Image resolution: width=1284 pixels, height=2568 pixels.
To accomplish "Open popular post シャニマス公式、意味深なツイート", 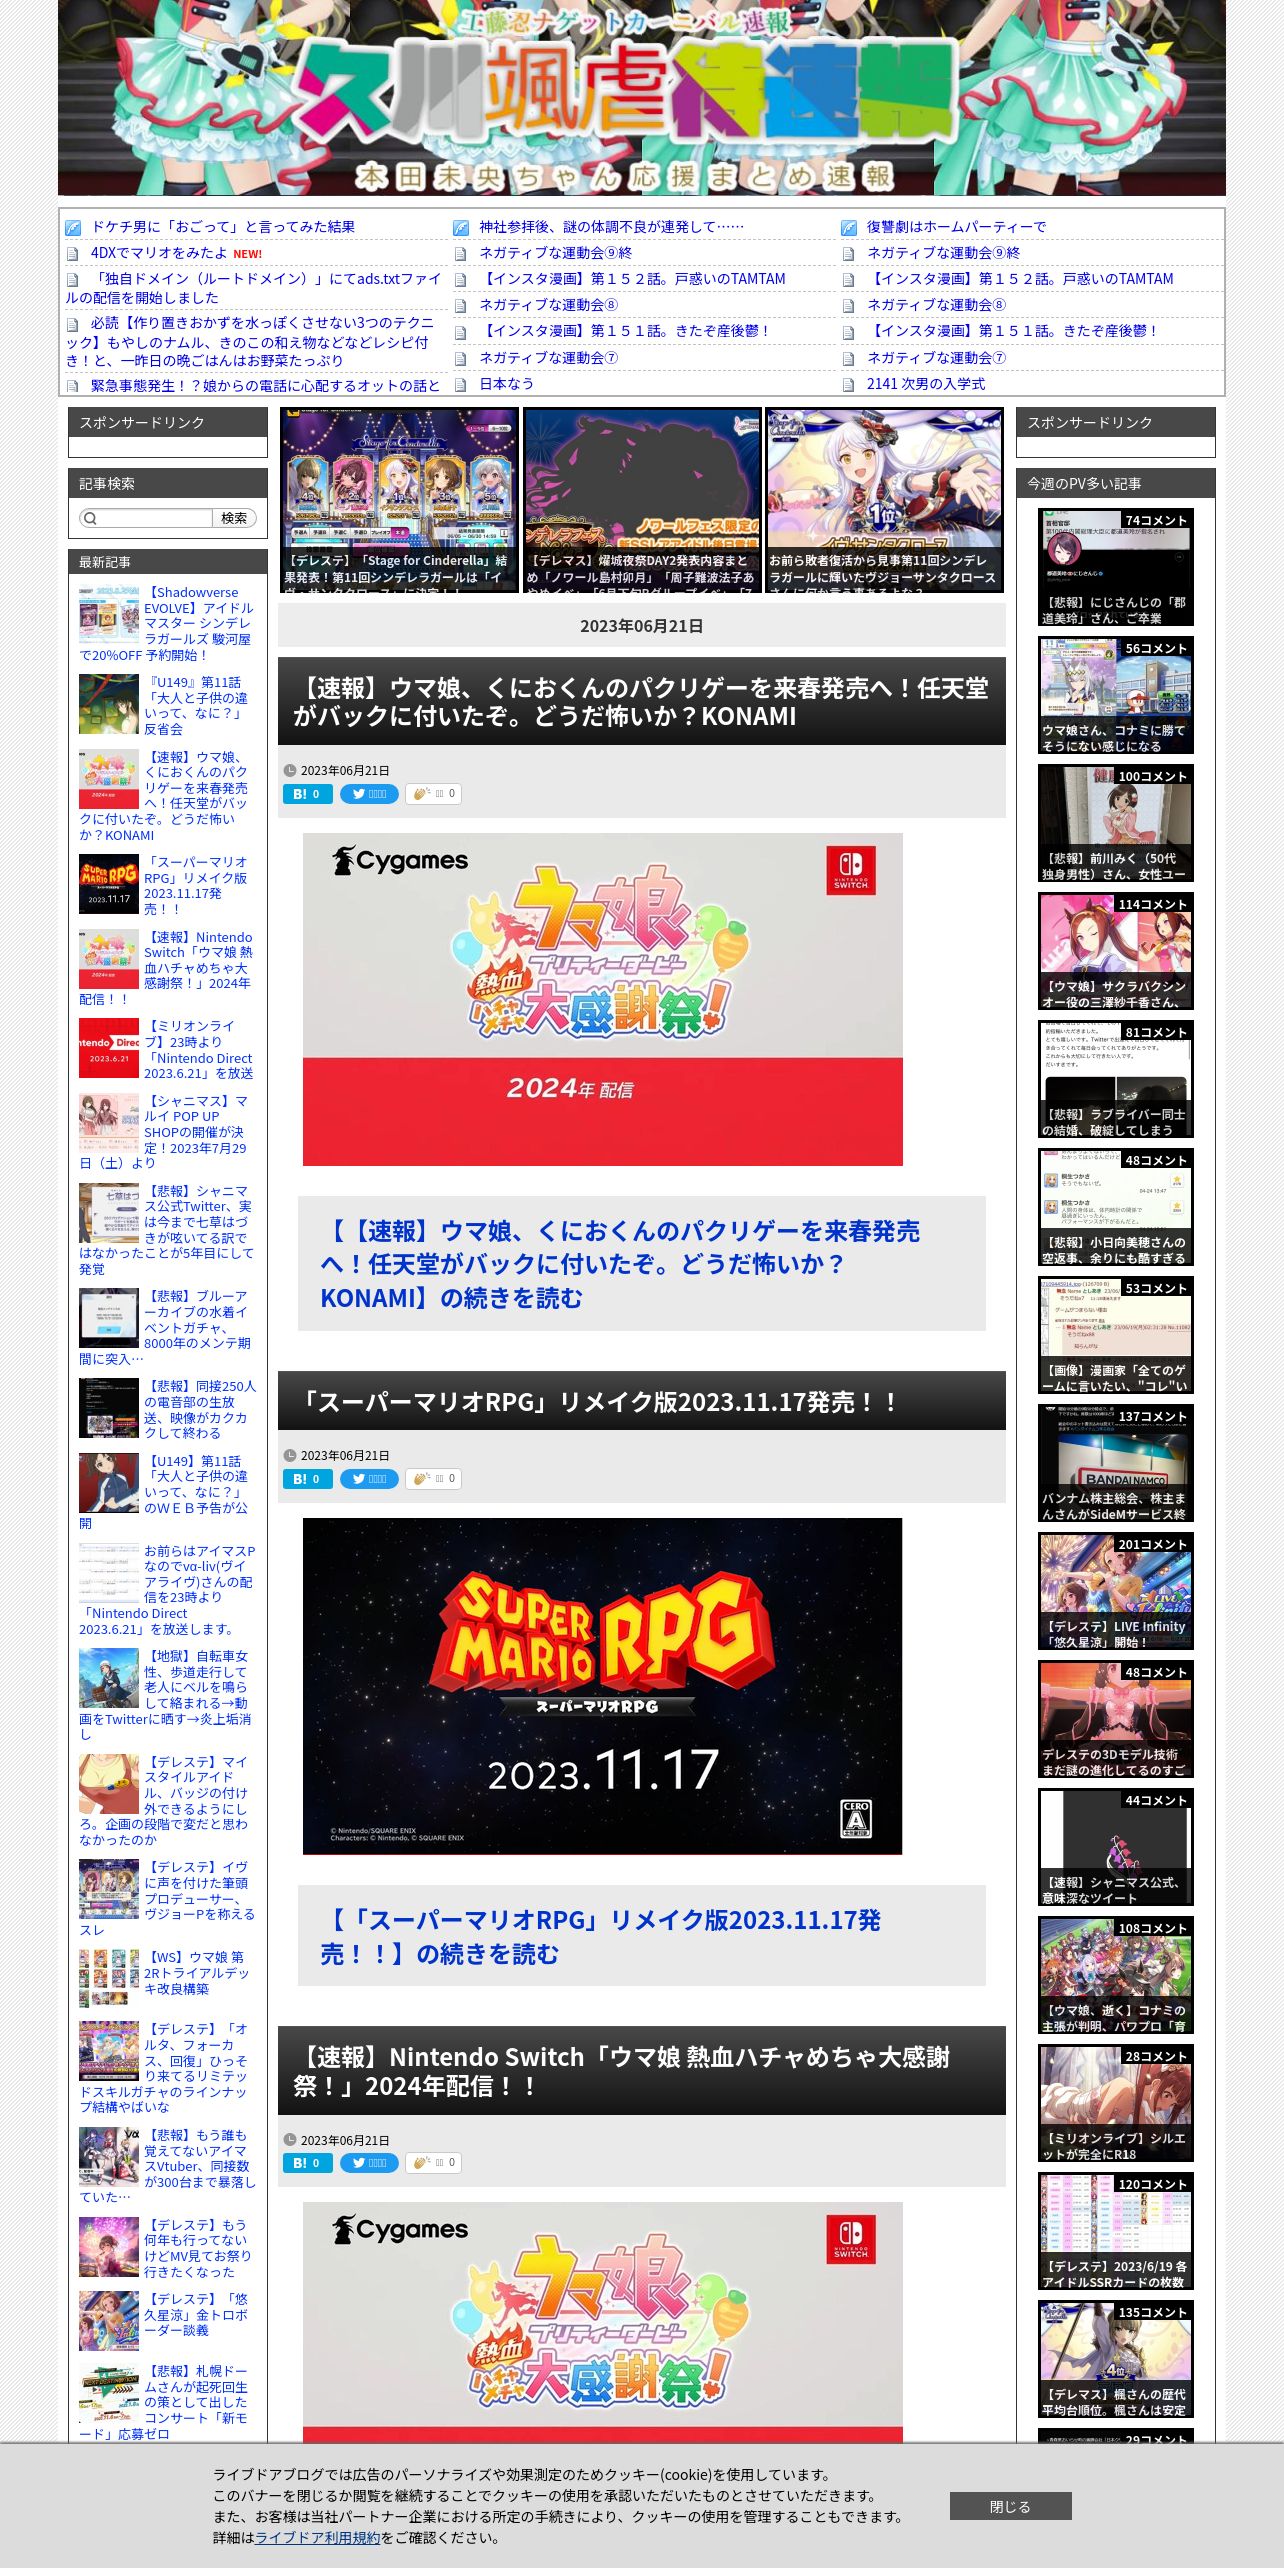I will coord(1116,1847).
